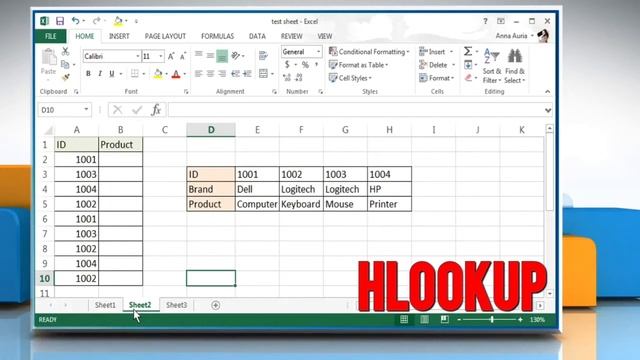This screenshot has width=640, height=360.
Task: Expand Format as Table menu
Action: 358,65
